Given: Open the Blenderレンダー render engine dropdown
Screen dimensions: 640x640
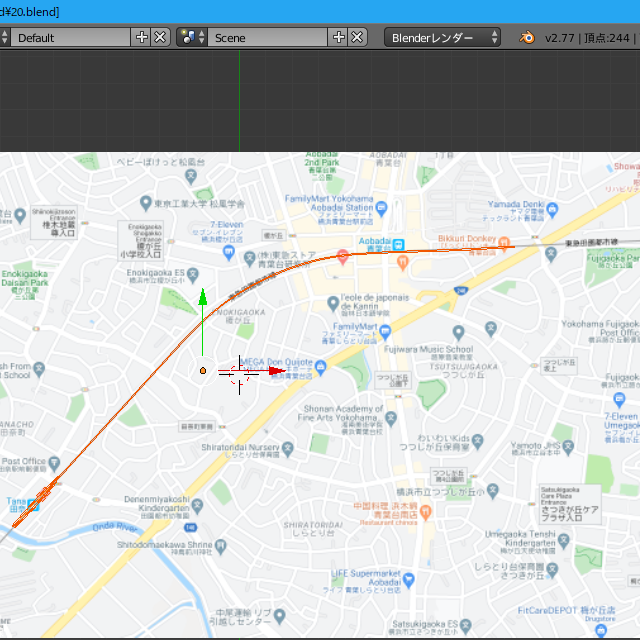Looking at the screenshot, I should point(442,38).
